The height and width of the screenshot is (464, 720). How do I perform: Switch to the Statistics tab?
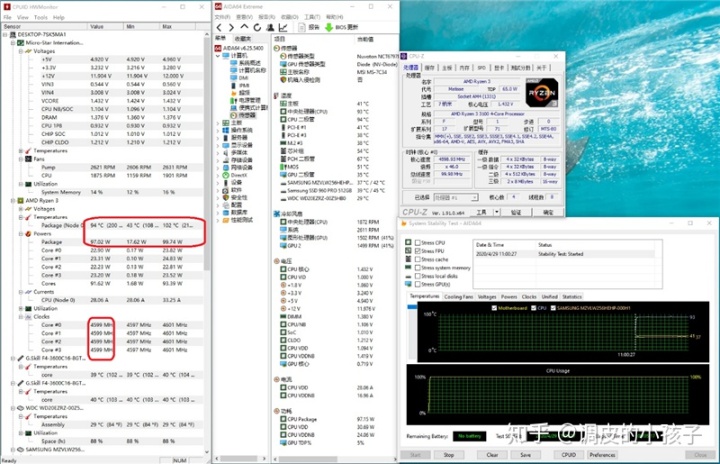pyautogui.click(x=572, y=297)
